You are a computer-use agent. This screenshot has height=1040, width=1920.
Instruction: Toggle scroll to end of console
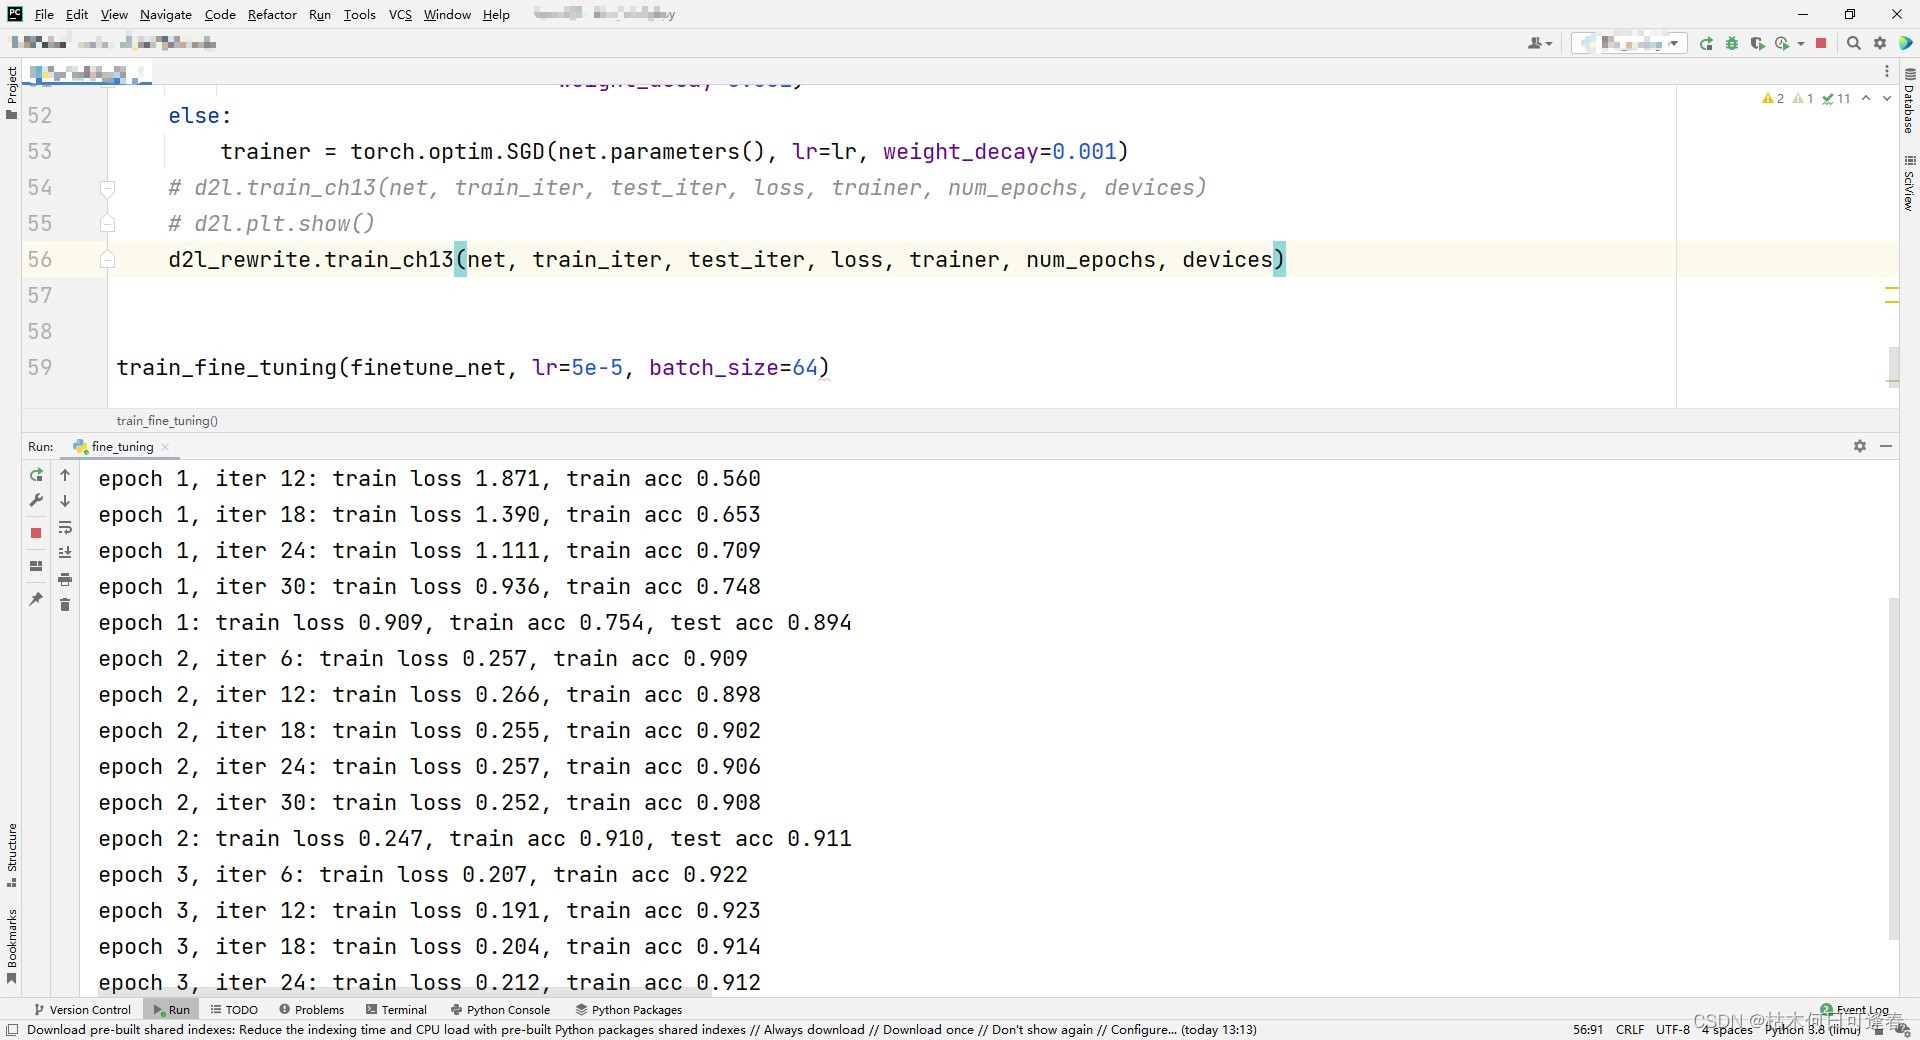tap(65, 553)
